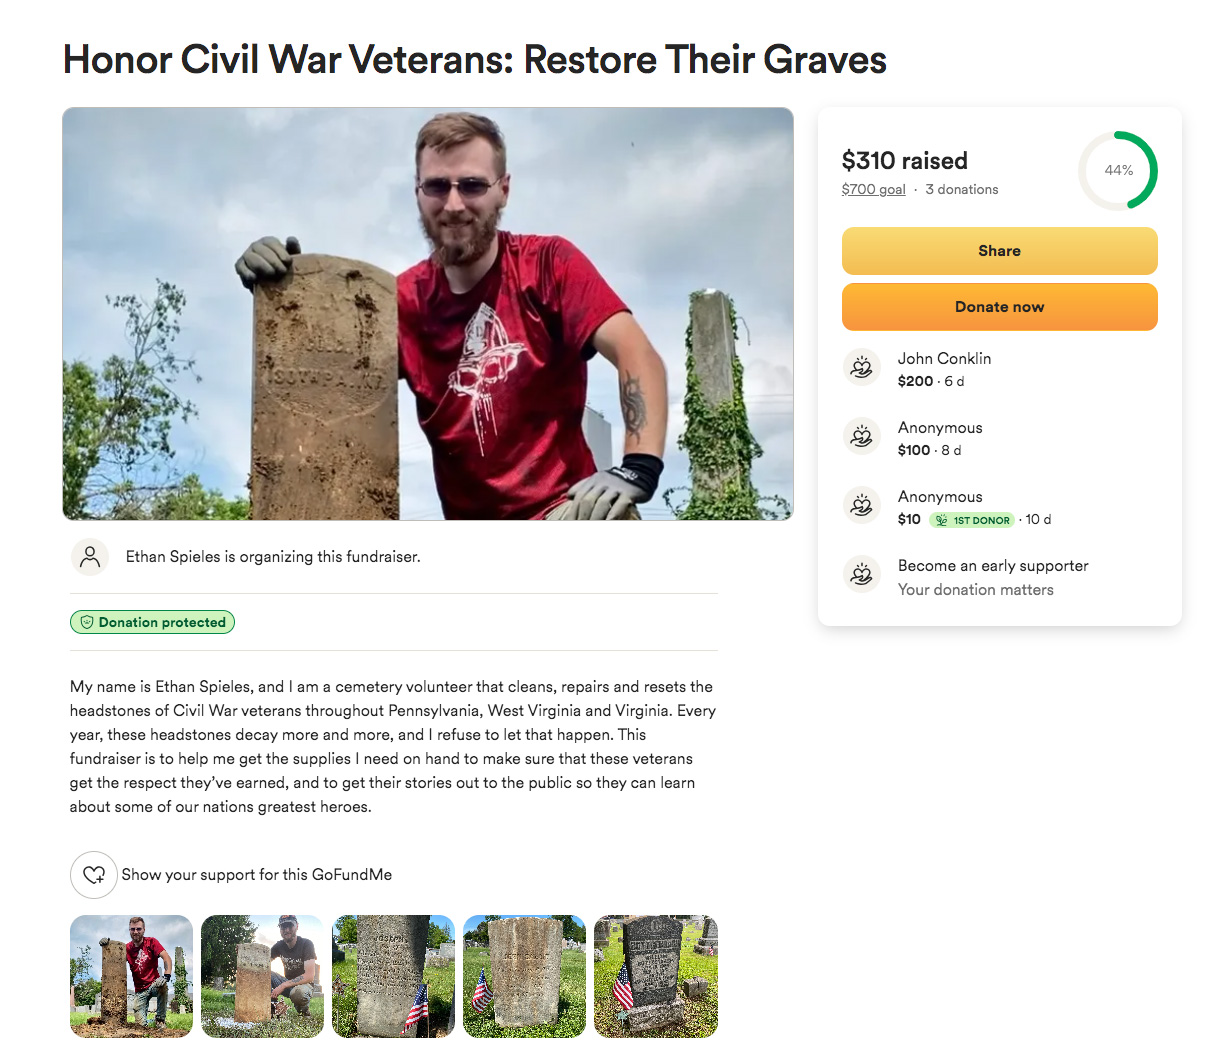Open the main fundraiser photo

[428, 314]
